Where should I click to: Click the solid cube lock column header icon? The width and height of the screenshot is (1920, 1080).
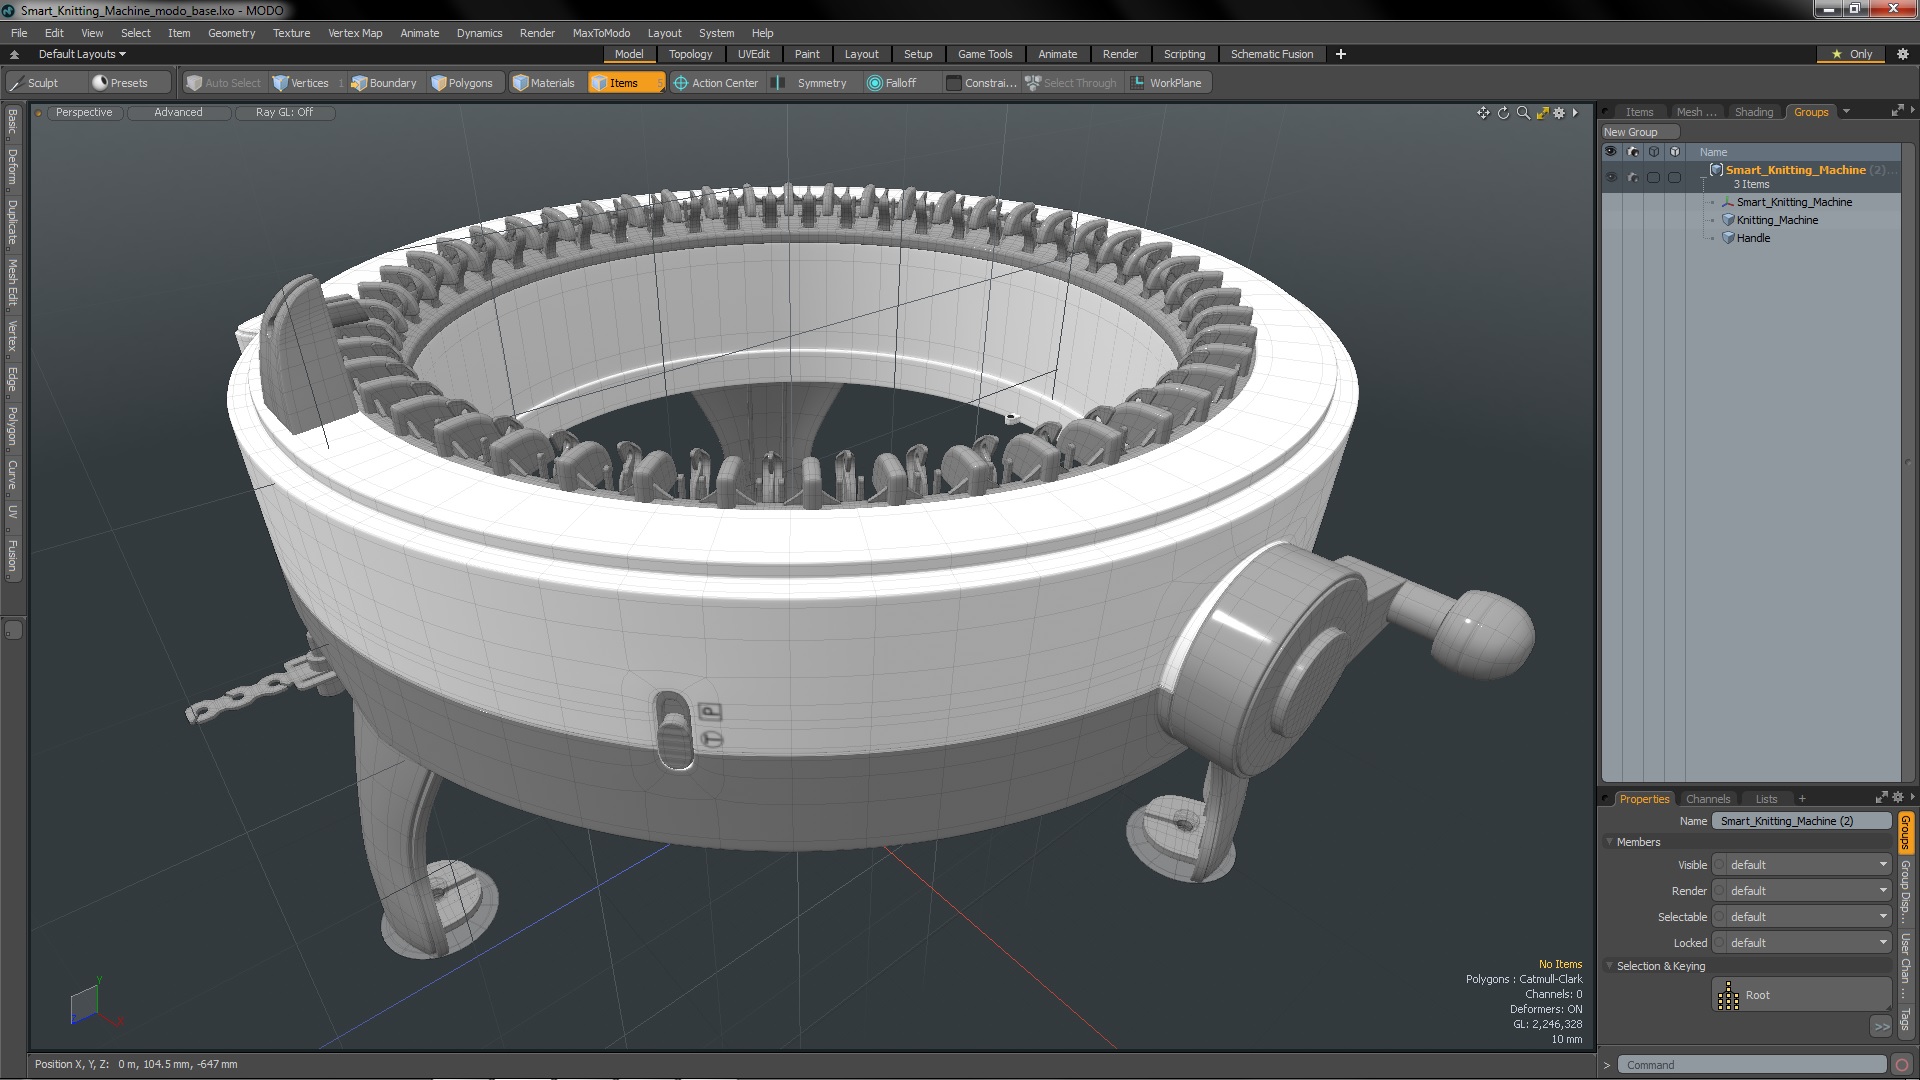(x=1675, y=152)
